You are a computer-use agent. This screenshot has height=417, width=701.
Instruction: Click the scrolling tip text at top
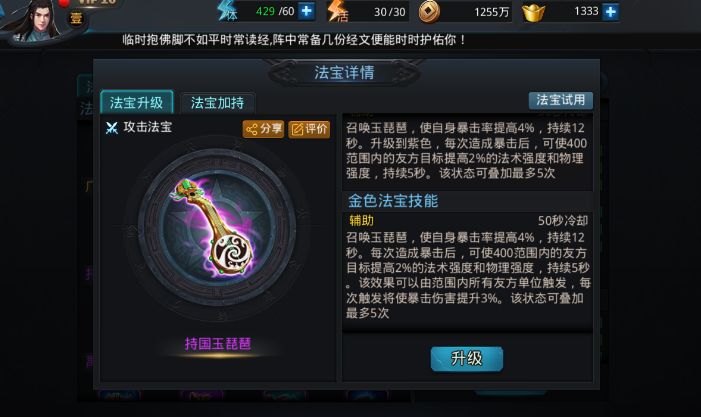[294, 40]
